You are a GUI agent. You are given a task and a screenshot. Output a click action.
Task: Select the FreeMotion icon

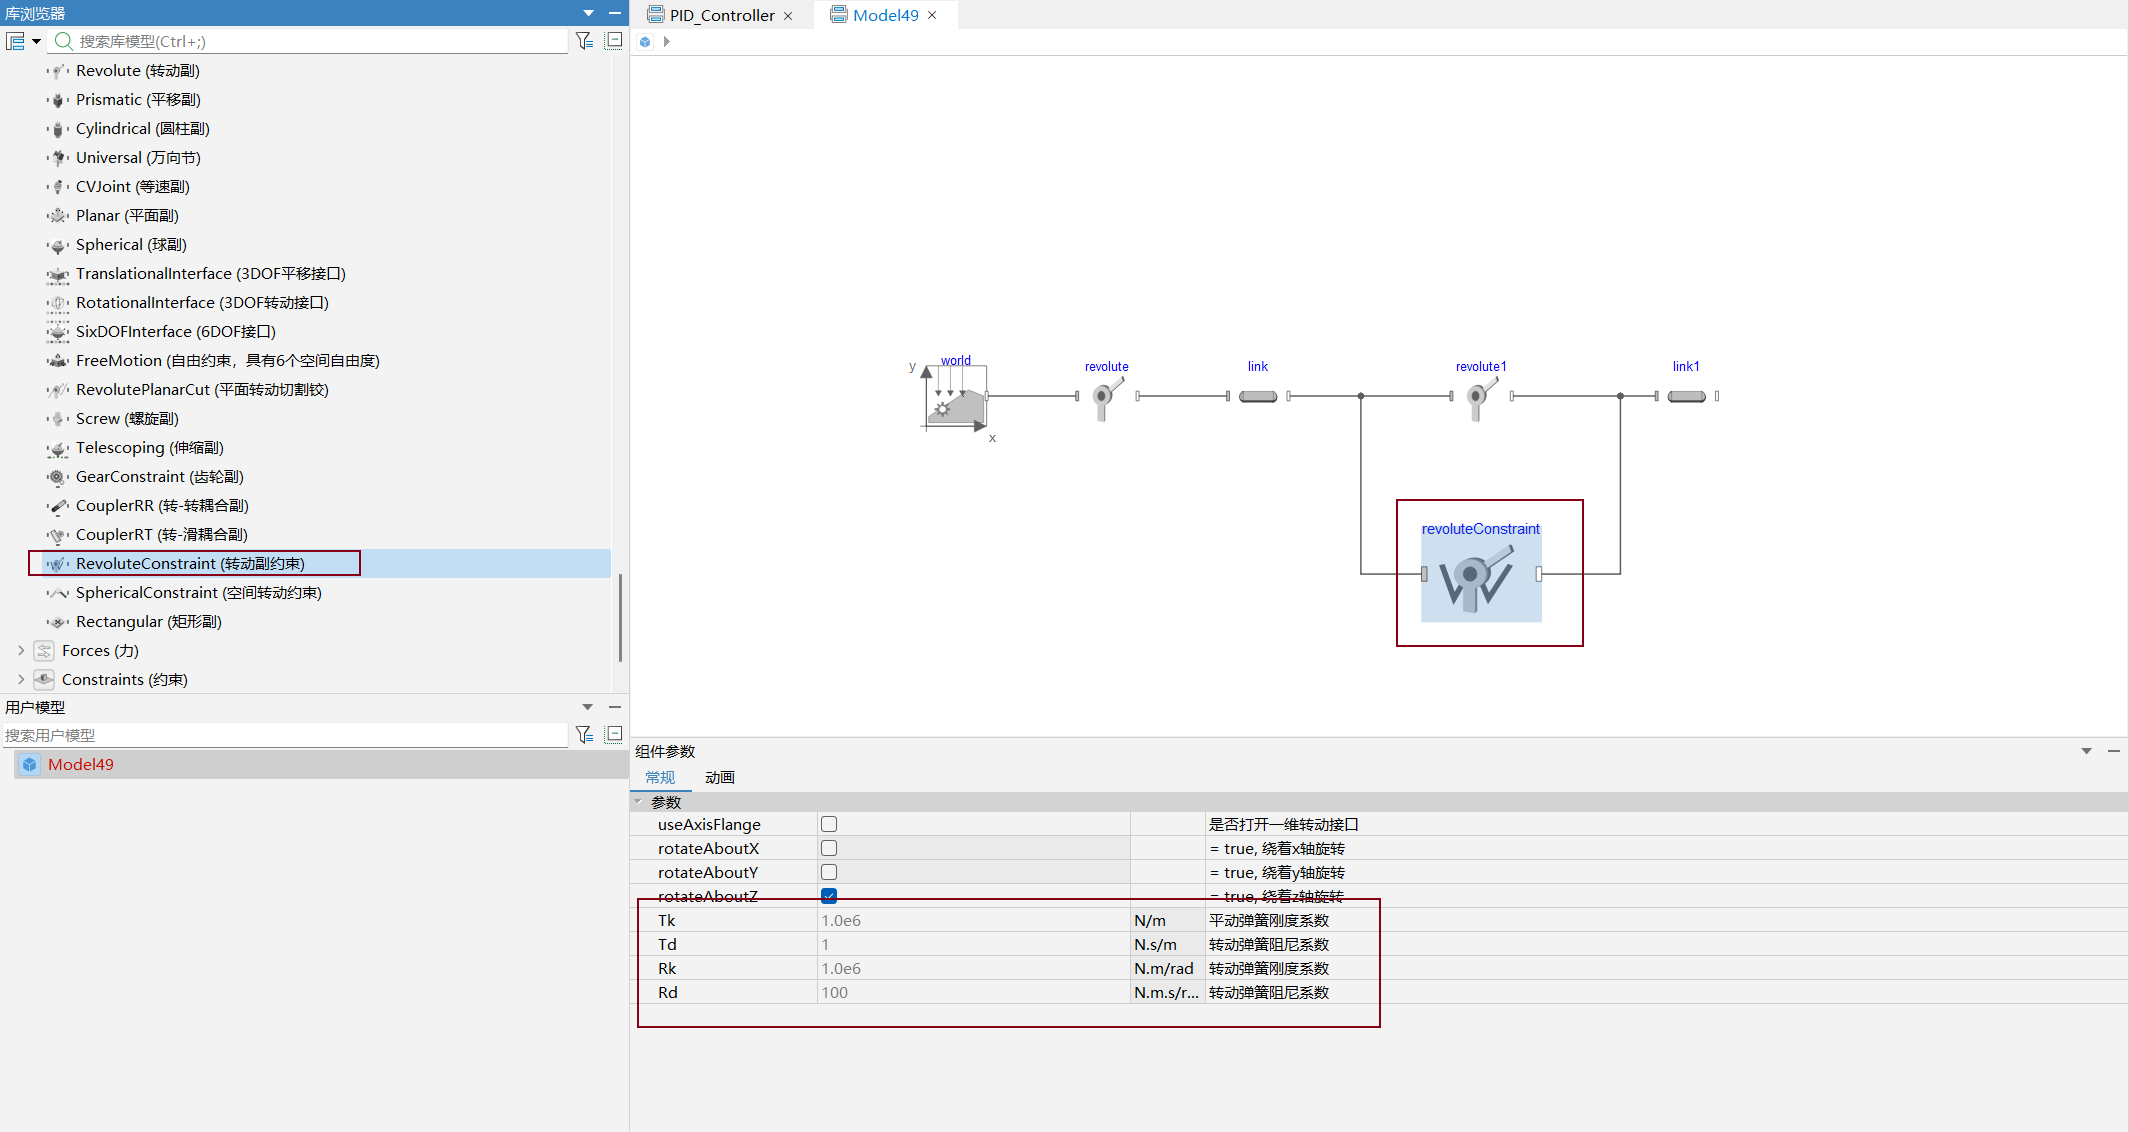point(58,361)
